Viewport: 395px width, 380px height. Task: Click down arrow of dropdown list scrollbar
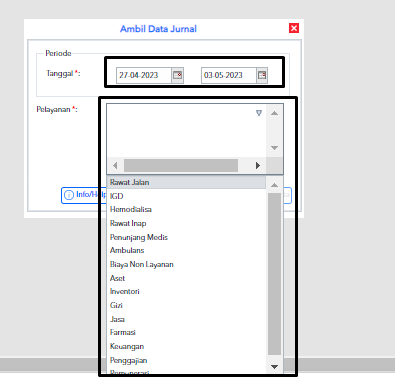(274, 367)
